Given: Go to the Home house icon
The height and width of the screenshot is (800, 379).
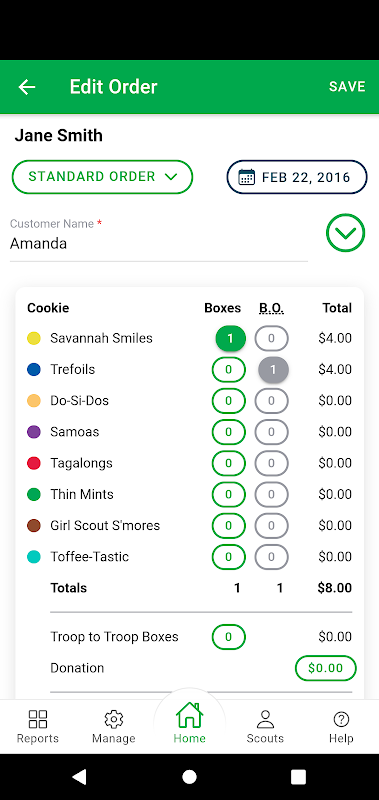Looking at the screenshot, I should tap(189, 715).
